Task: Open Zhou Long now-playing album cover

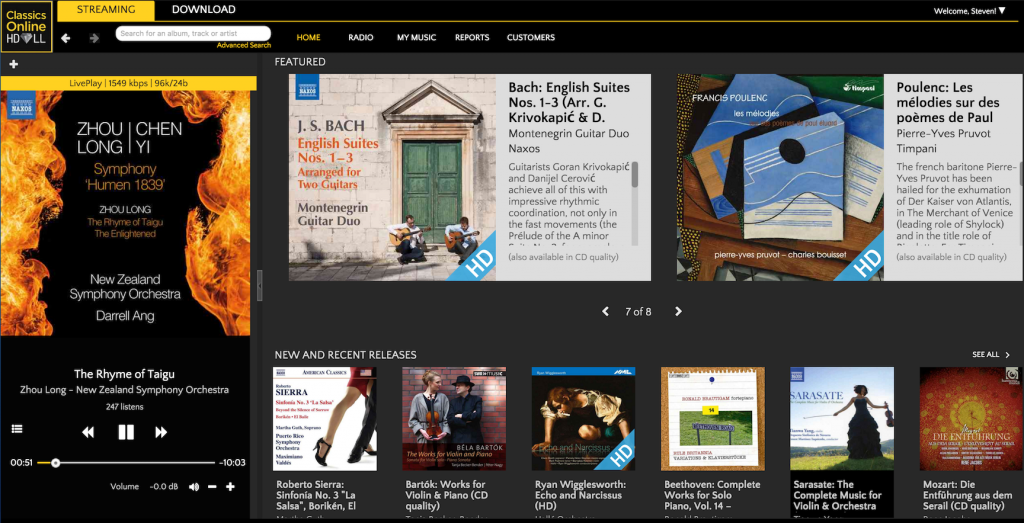Action: click(x=125, y=214)
